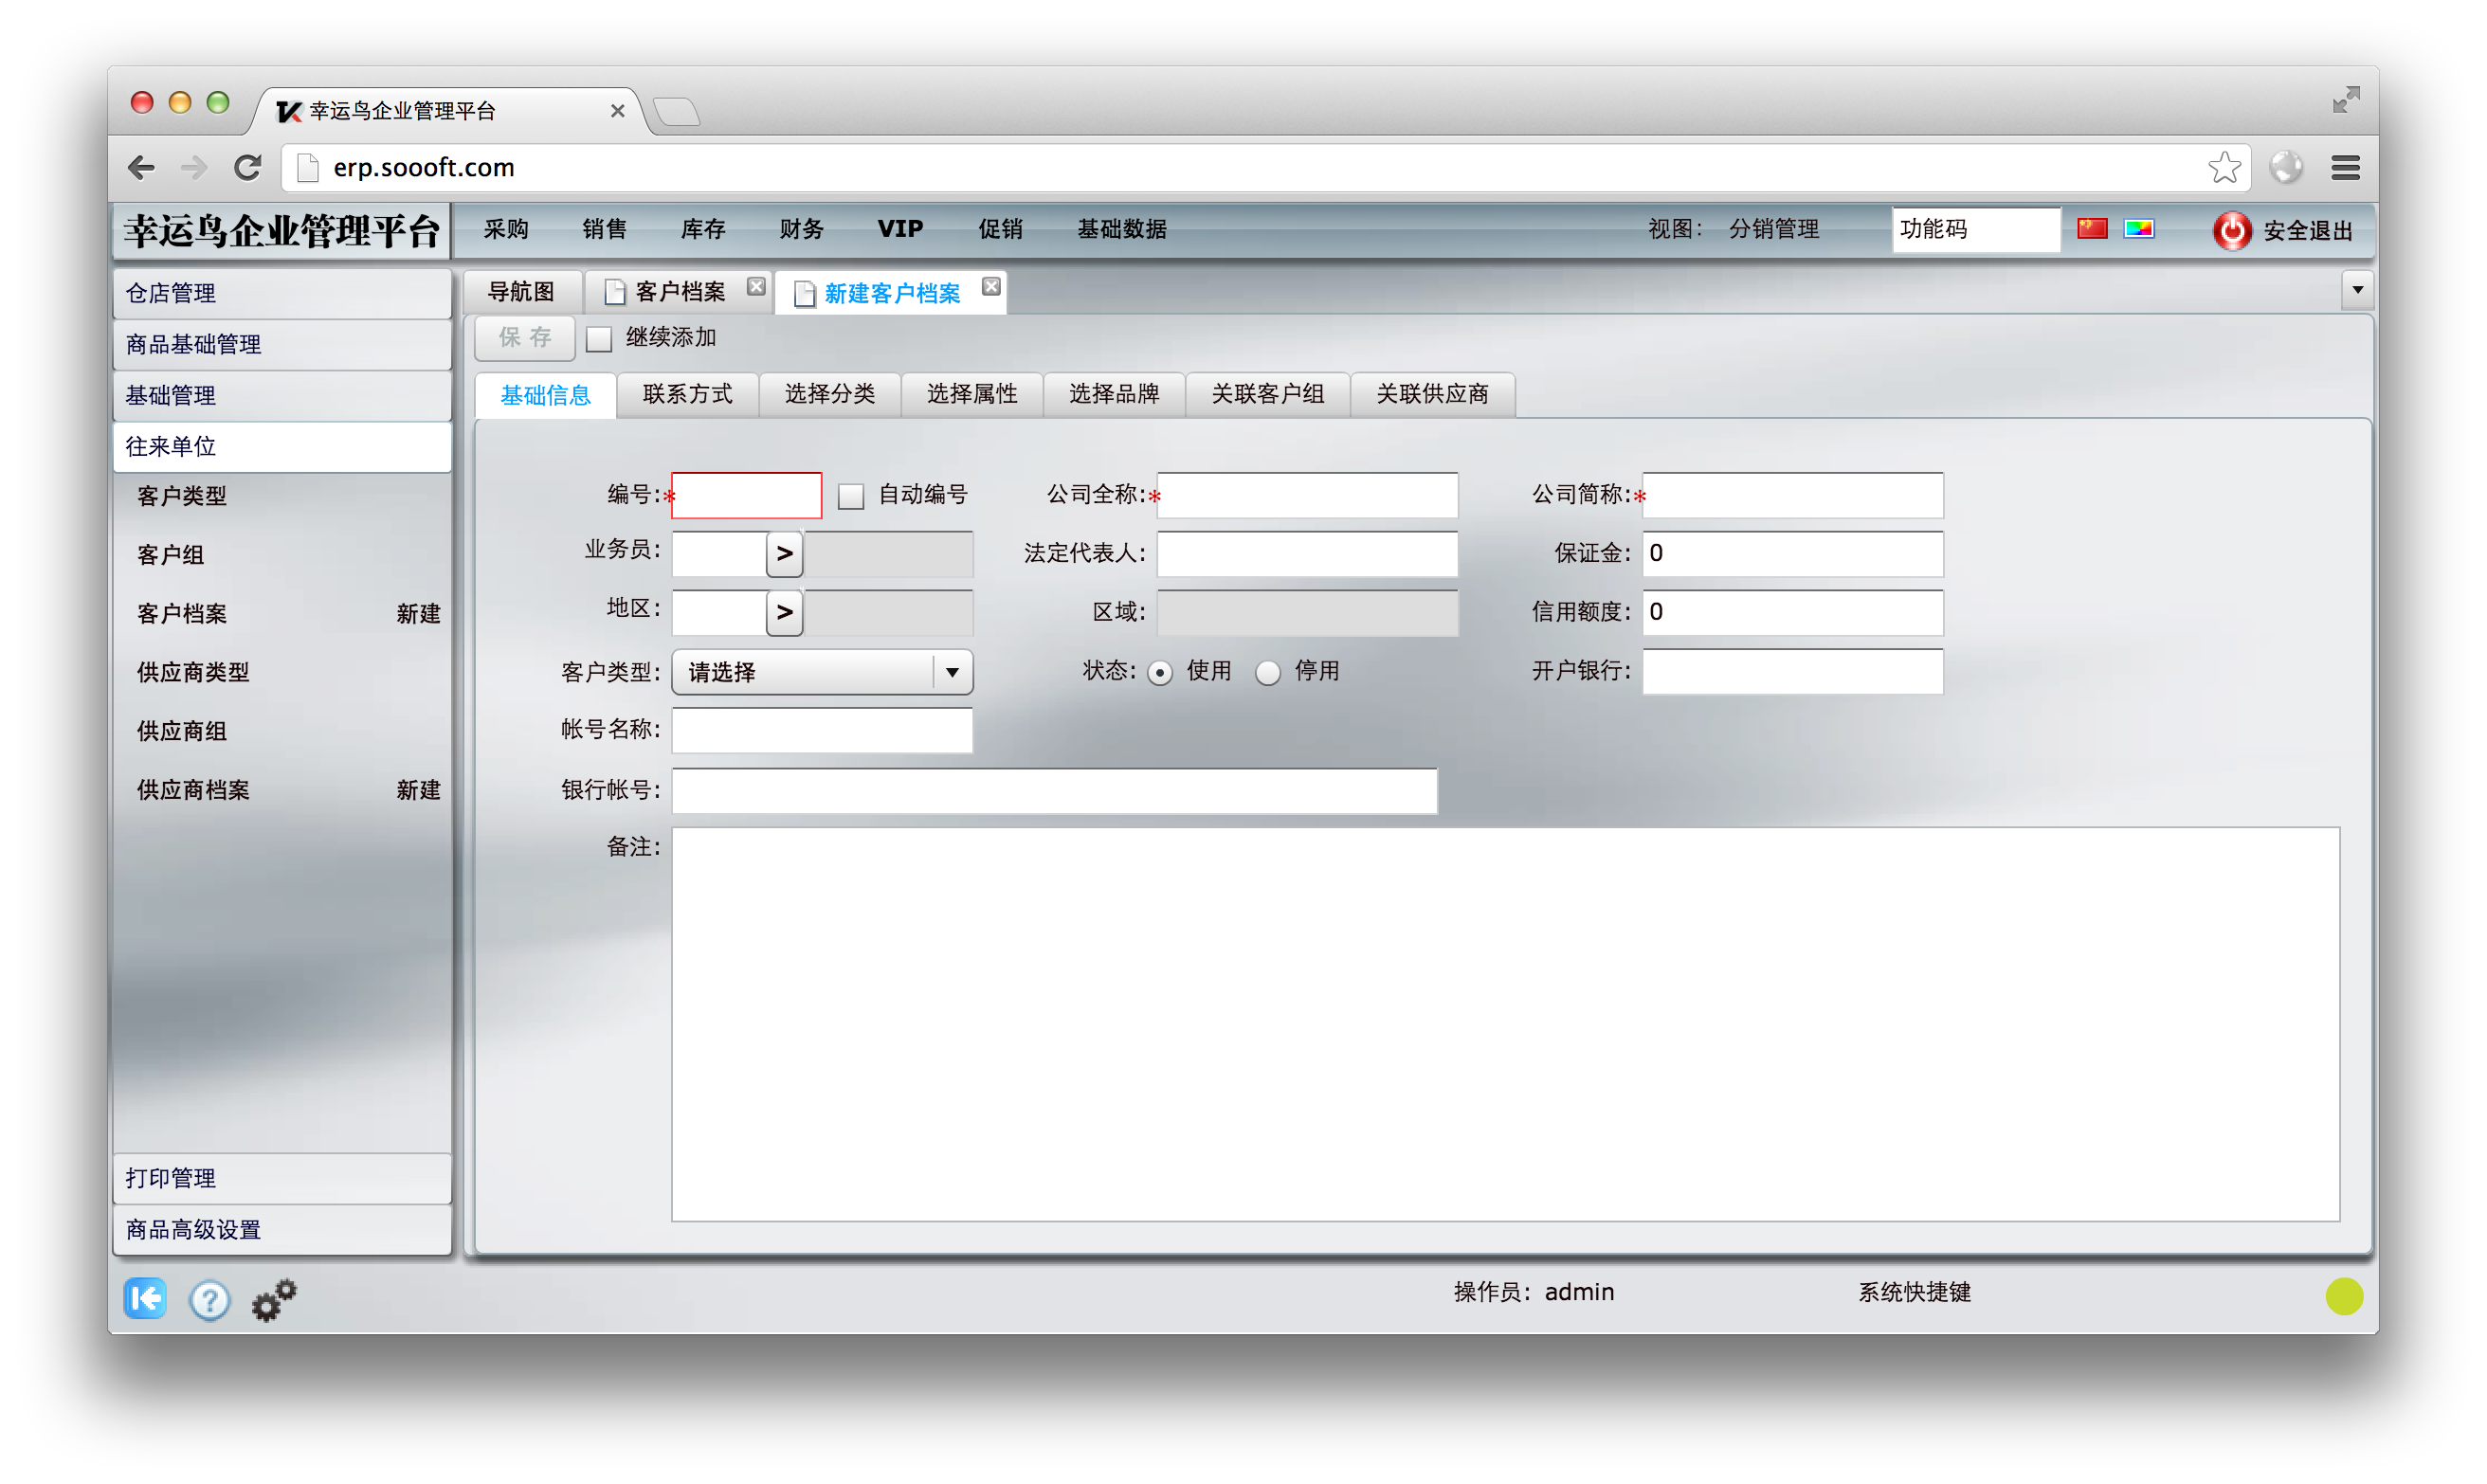Select the 停用 status radio button
This screenshot has height=1484, width=2487.
pos(1267,673)
